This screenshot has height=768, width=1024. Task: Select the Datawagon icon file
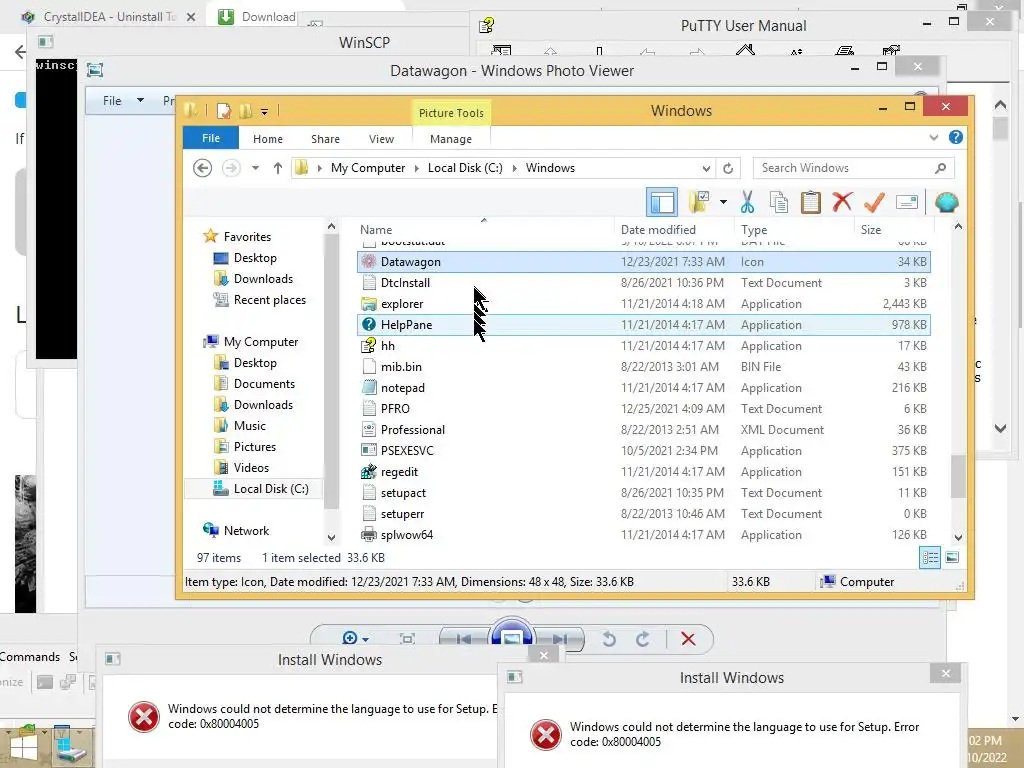[643, 262]
